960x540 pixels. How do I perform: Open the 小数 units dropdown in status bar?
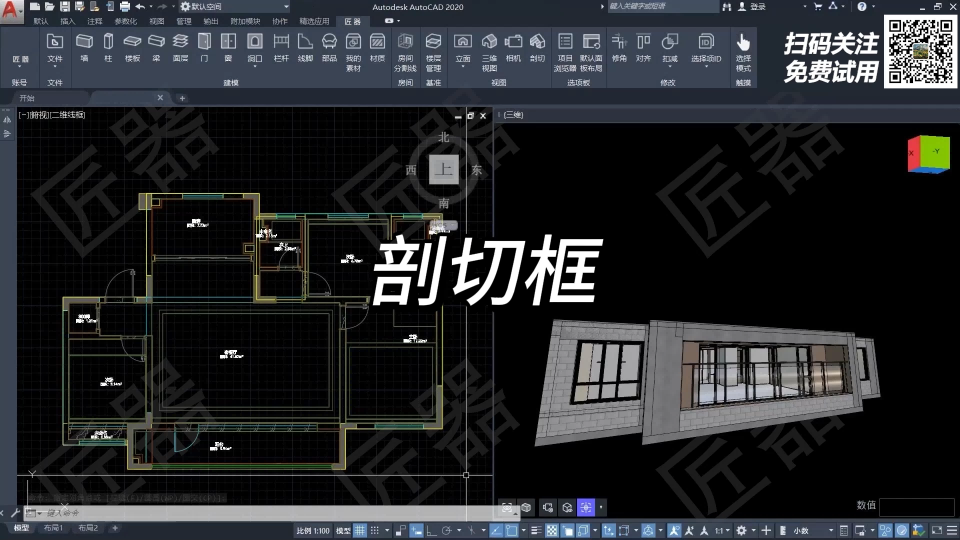(x=831, y=530)
